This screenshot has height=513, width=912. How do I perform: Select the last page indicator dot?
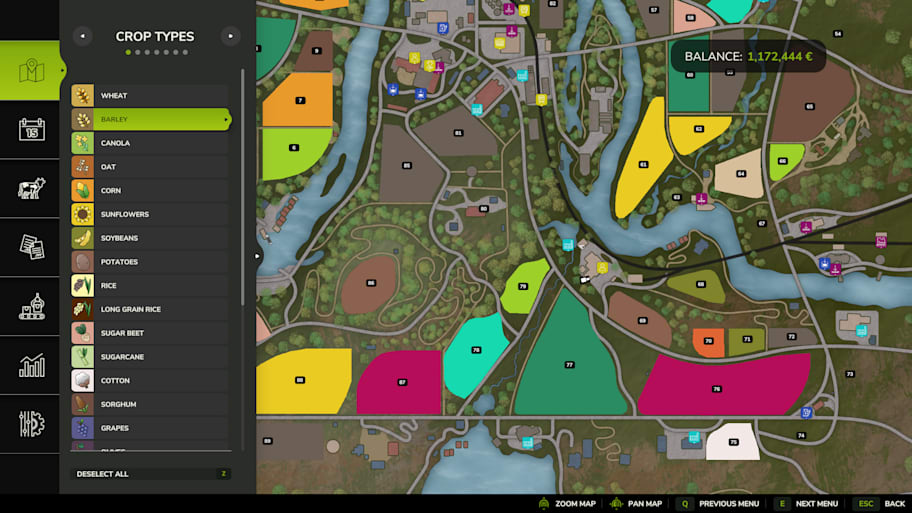point(185,52)
